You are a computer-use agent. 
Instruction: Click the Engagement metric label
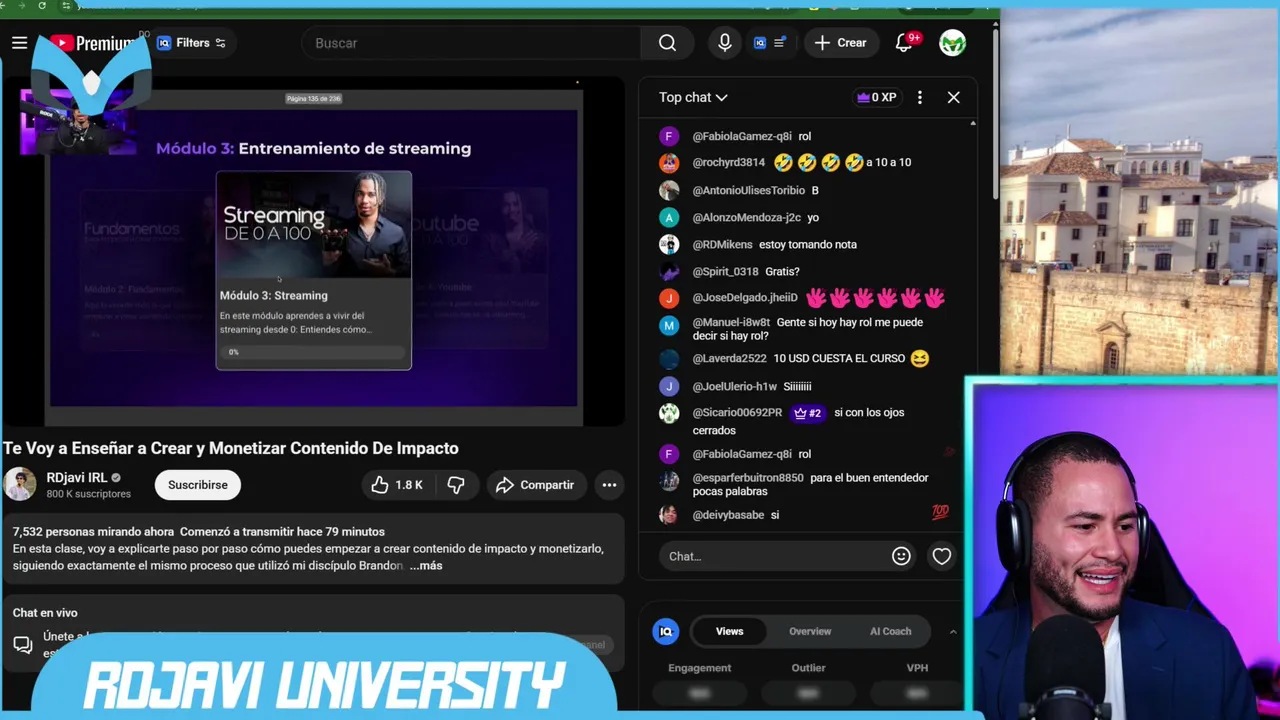[x=700, y=668]
